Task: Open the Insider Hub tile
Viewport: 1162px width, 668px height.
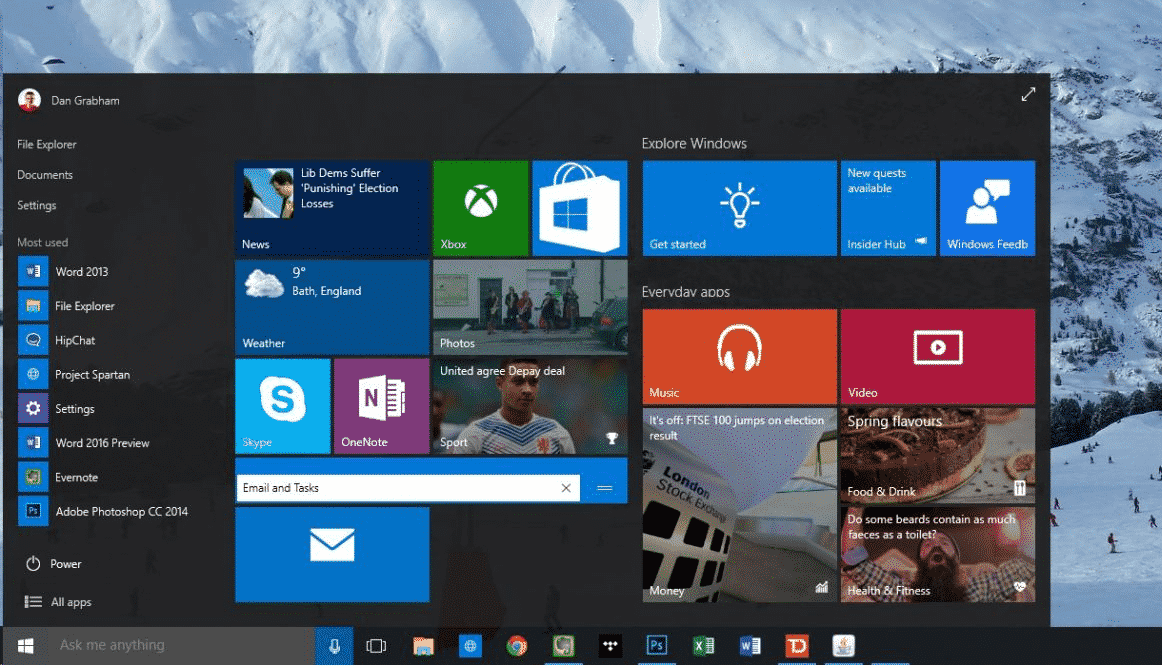Action: tap(888, 208)
